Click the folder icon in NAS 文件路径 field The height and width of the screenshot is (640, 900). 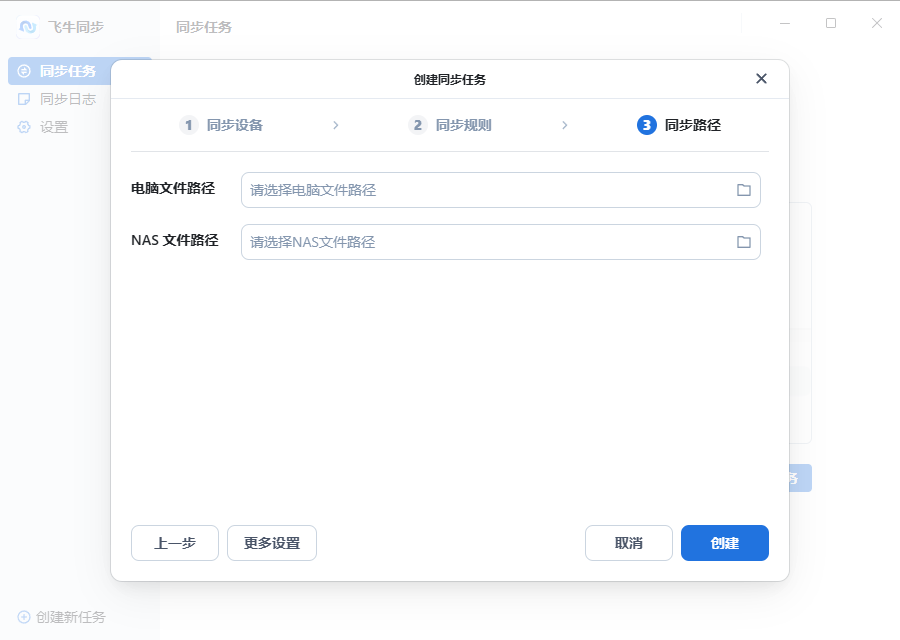point(743,241)
